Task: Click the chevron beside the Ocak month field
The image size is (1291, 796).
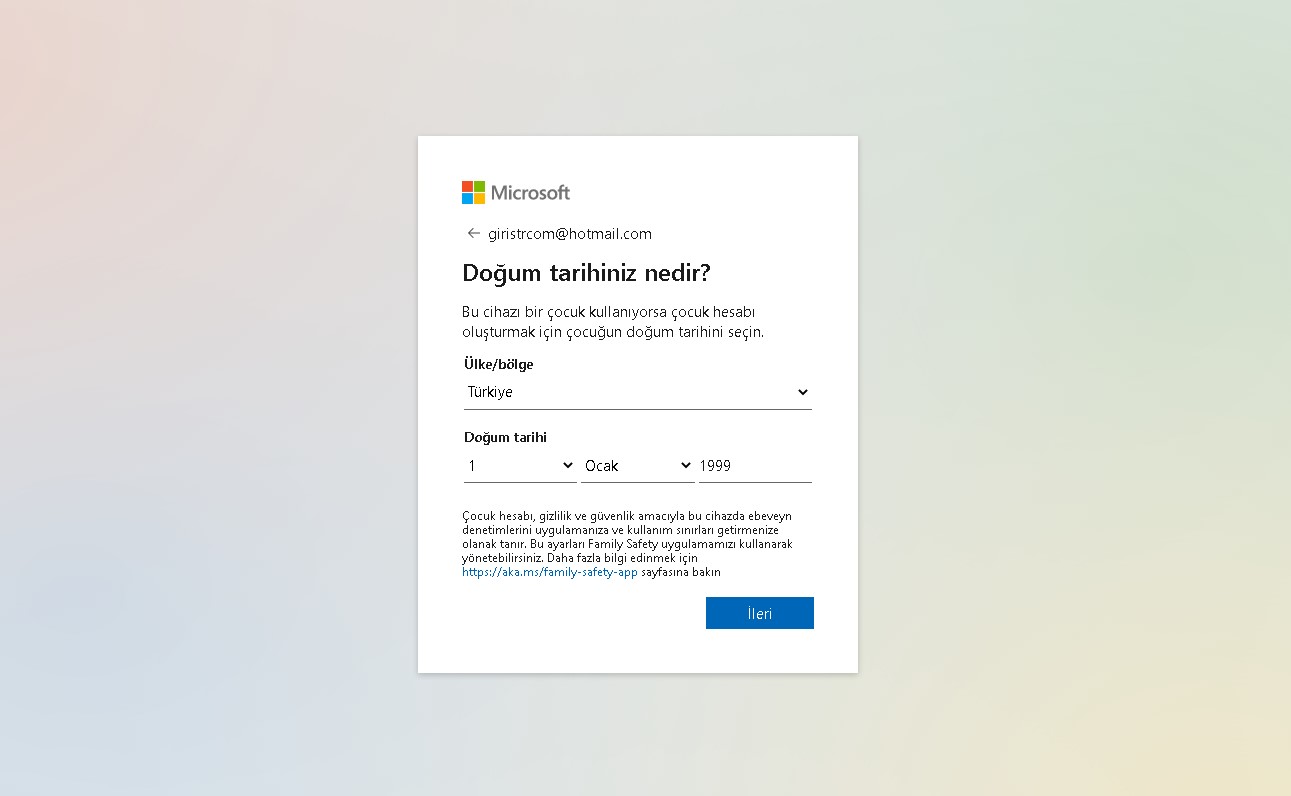Action: (685, 465)
